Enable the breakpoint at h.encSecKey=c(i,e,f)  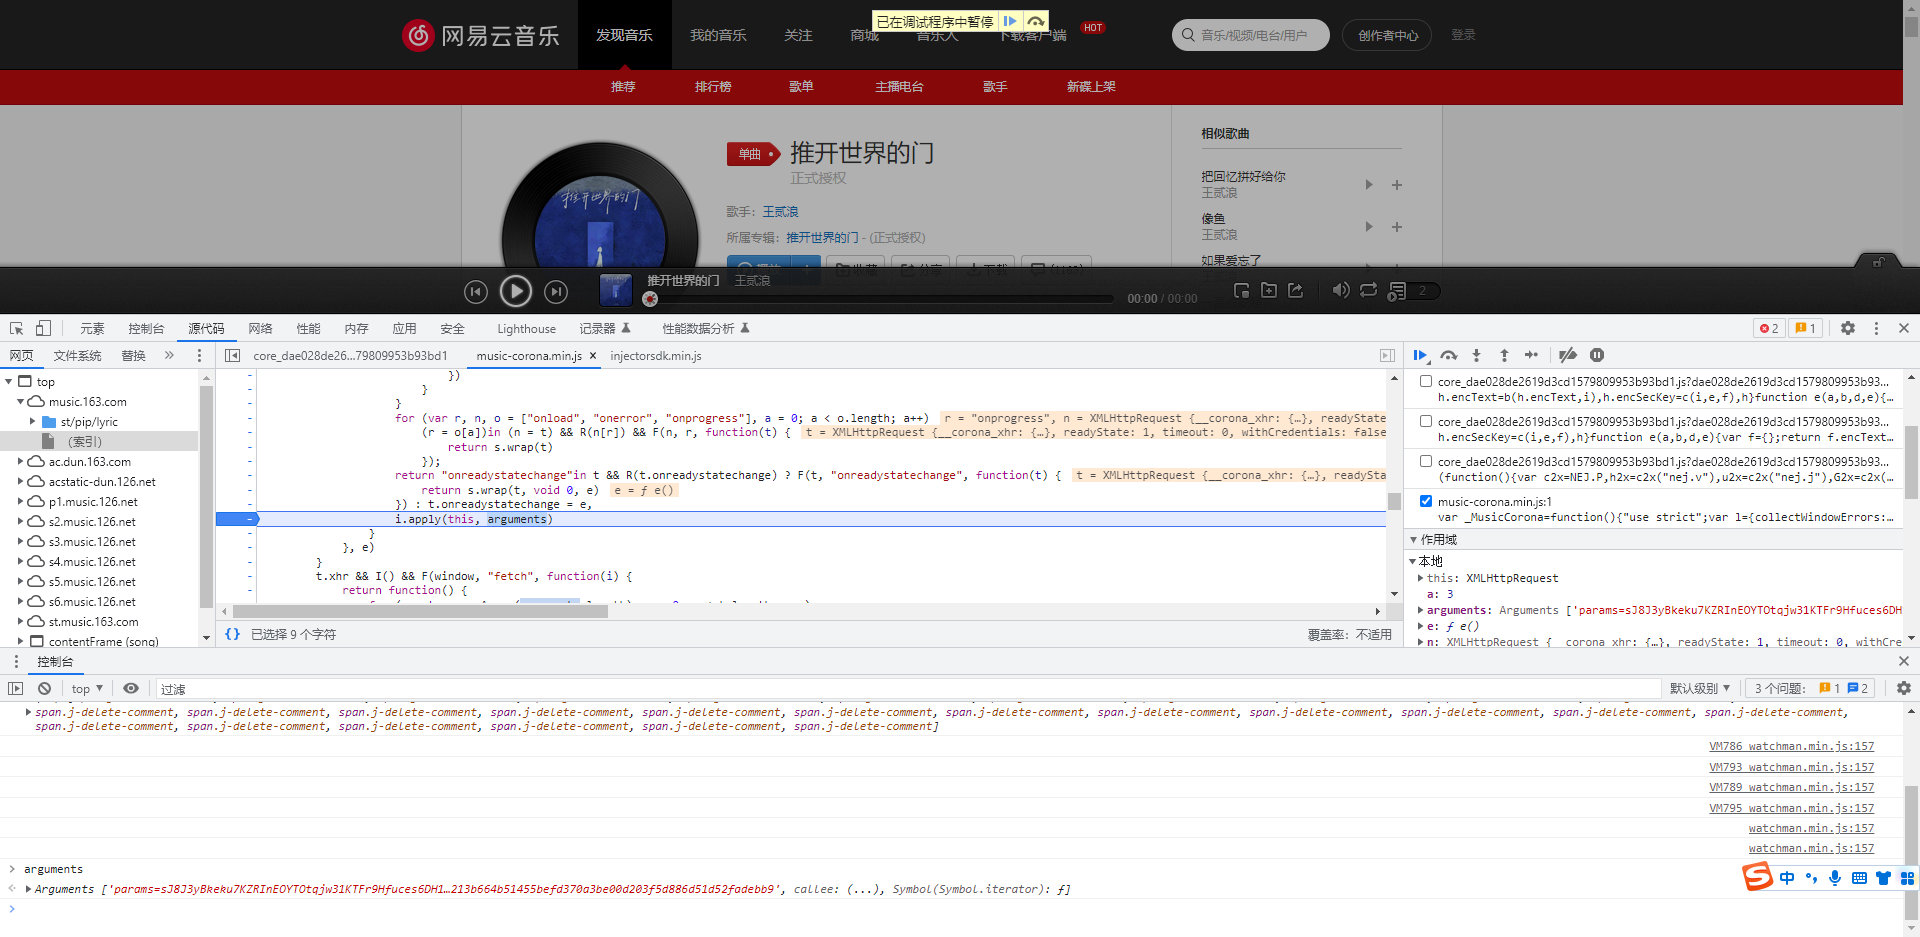coord(1426,421)
